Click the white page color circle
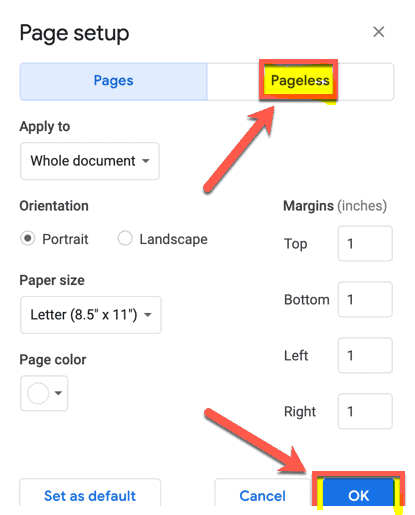Viewport: 415px width, 515px height. click(38, 393)
